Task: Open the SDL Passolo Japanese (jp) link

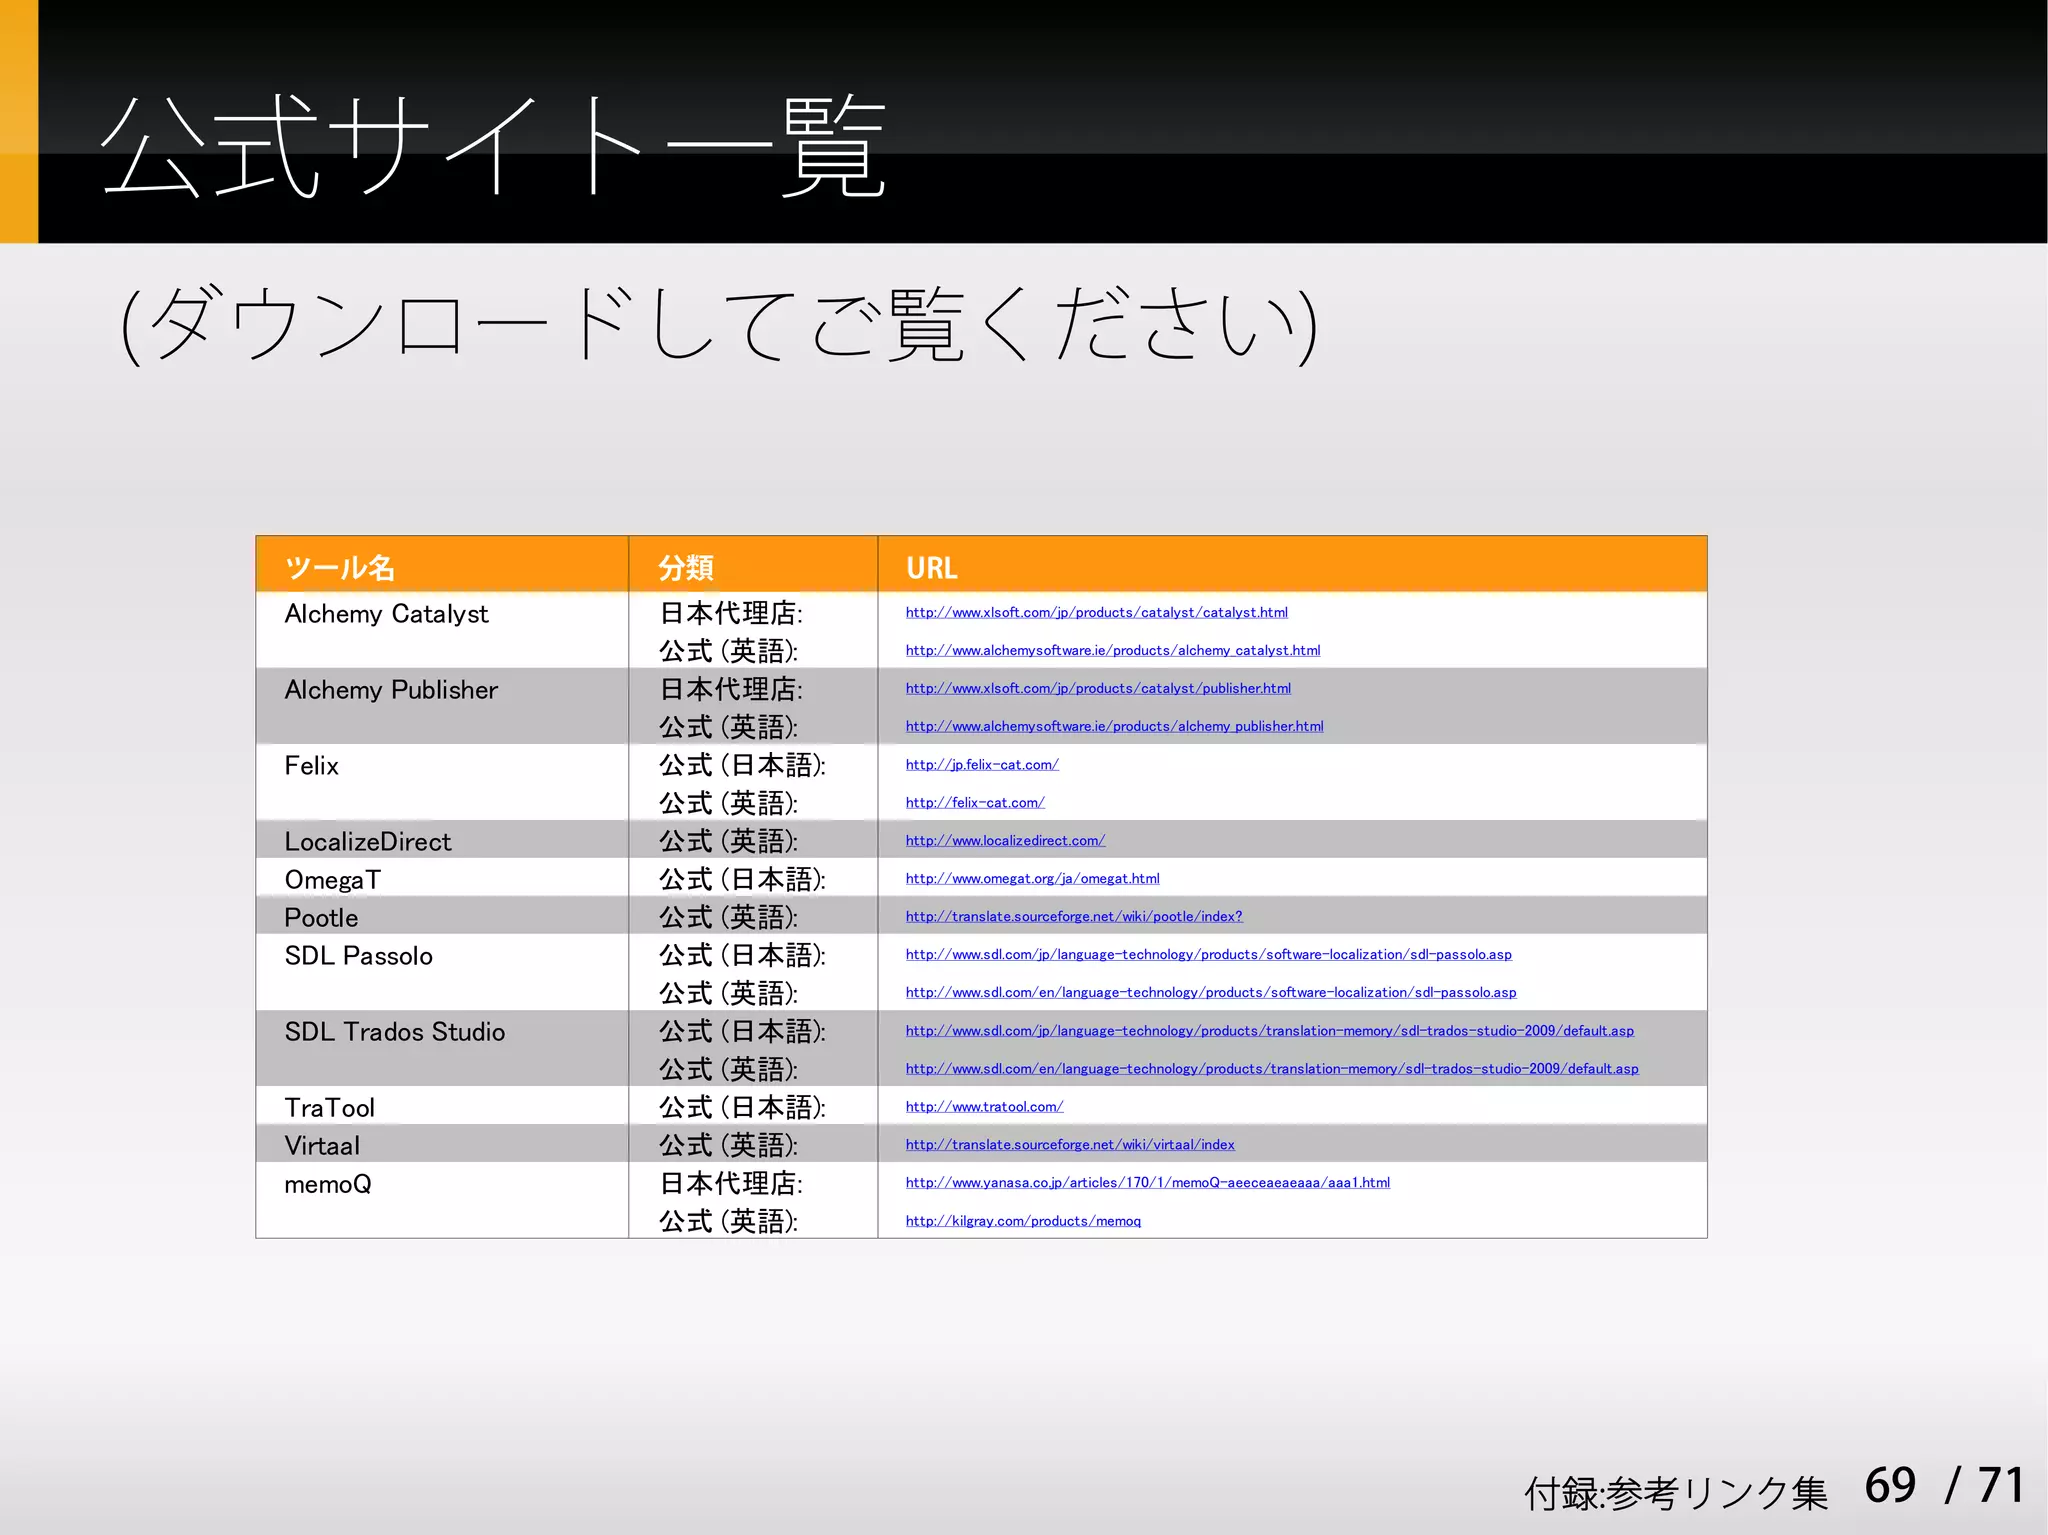Action: pos(1208,954)
